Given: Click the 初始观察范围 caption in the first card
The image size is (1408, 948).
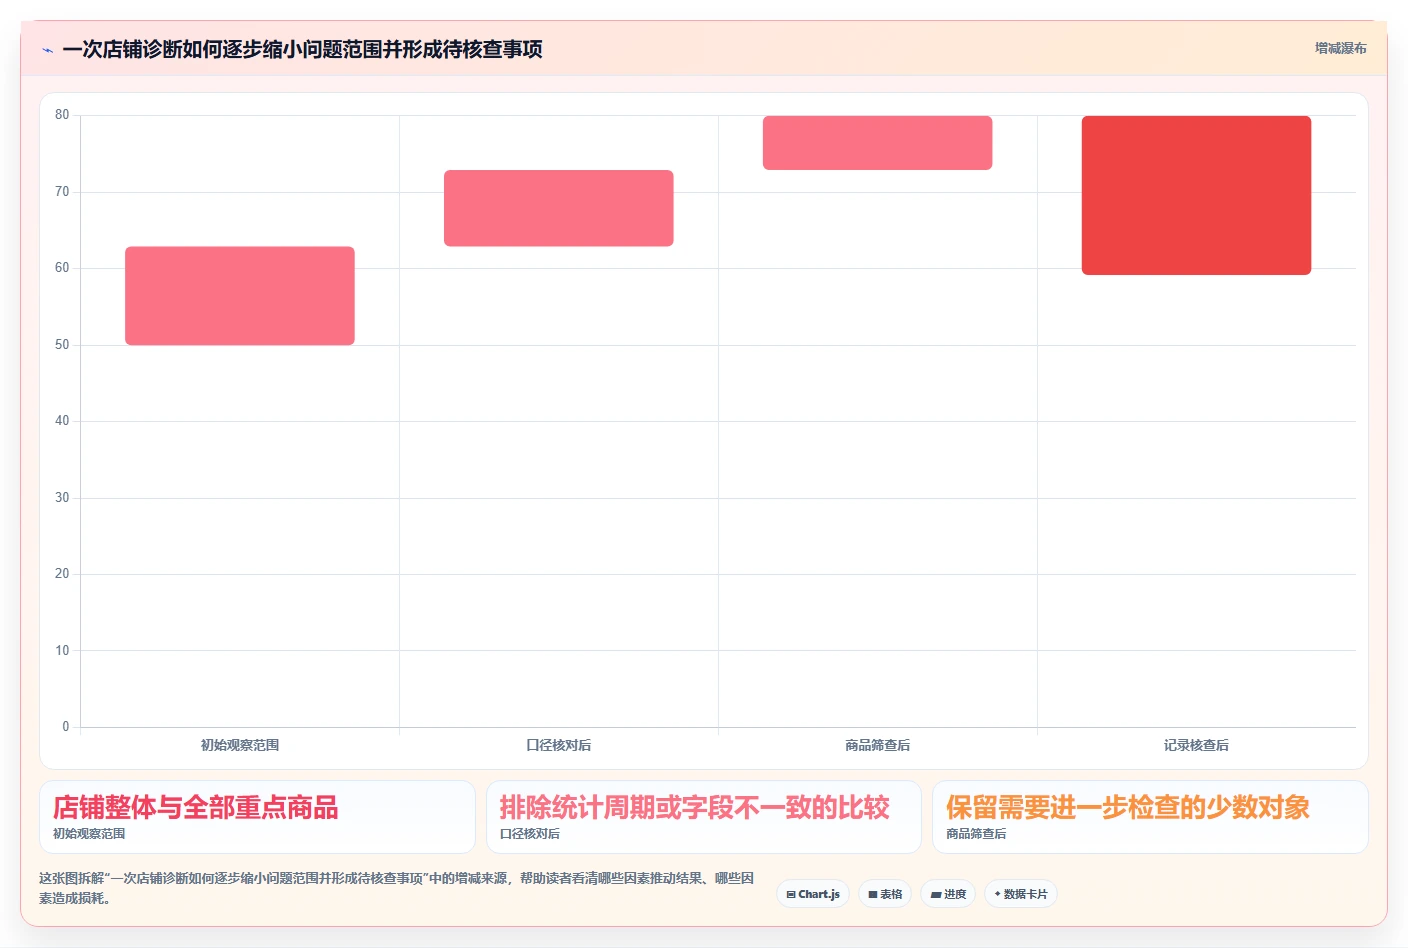Looking at the screenshot, I should tap(89, 834).
